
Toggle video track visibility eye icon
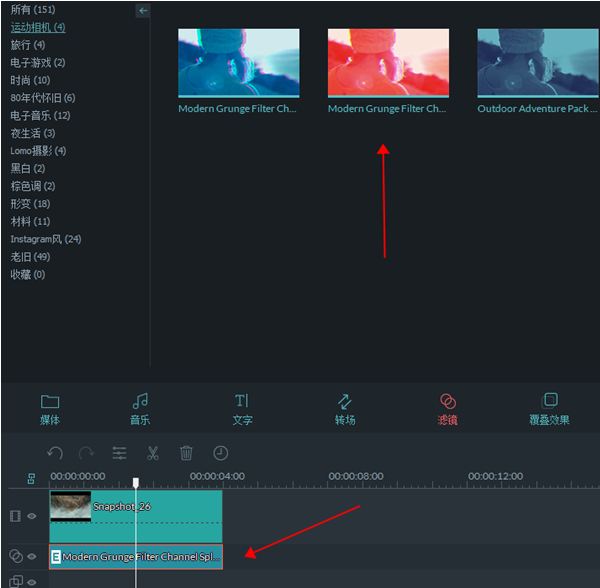[32, 516]
